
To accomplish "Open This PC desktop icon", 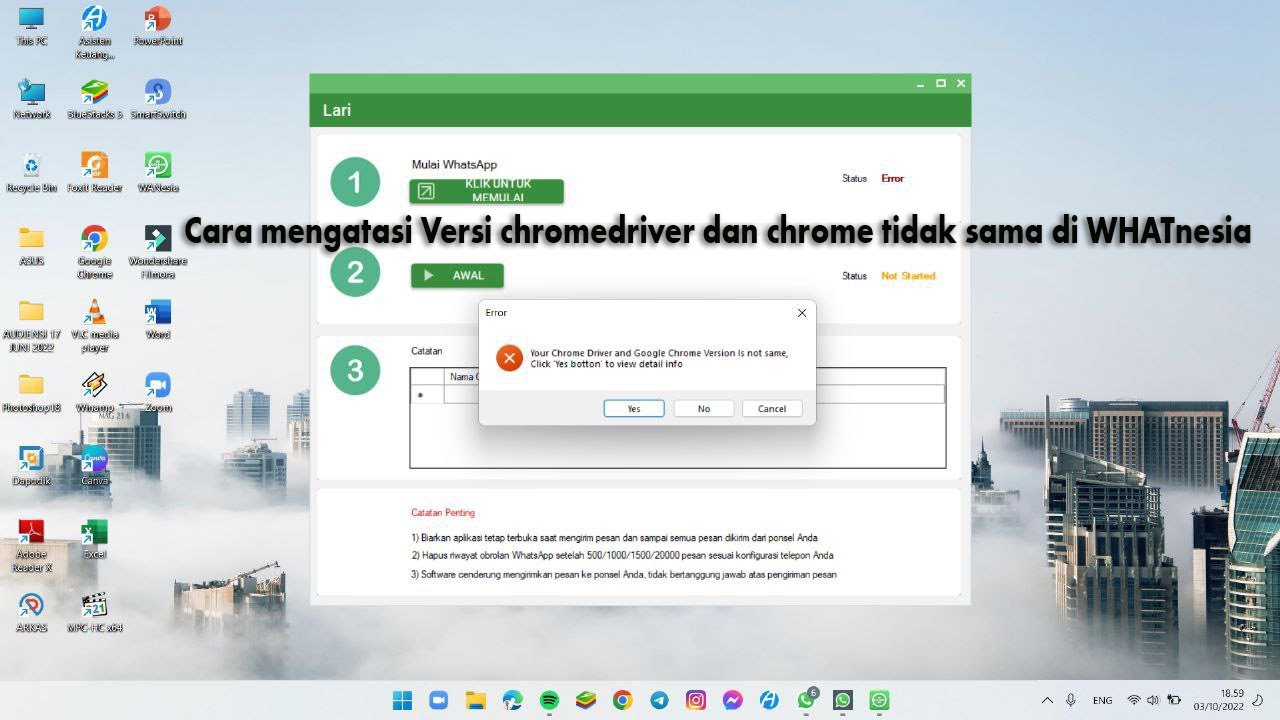I will (32, 26).
